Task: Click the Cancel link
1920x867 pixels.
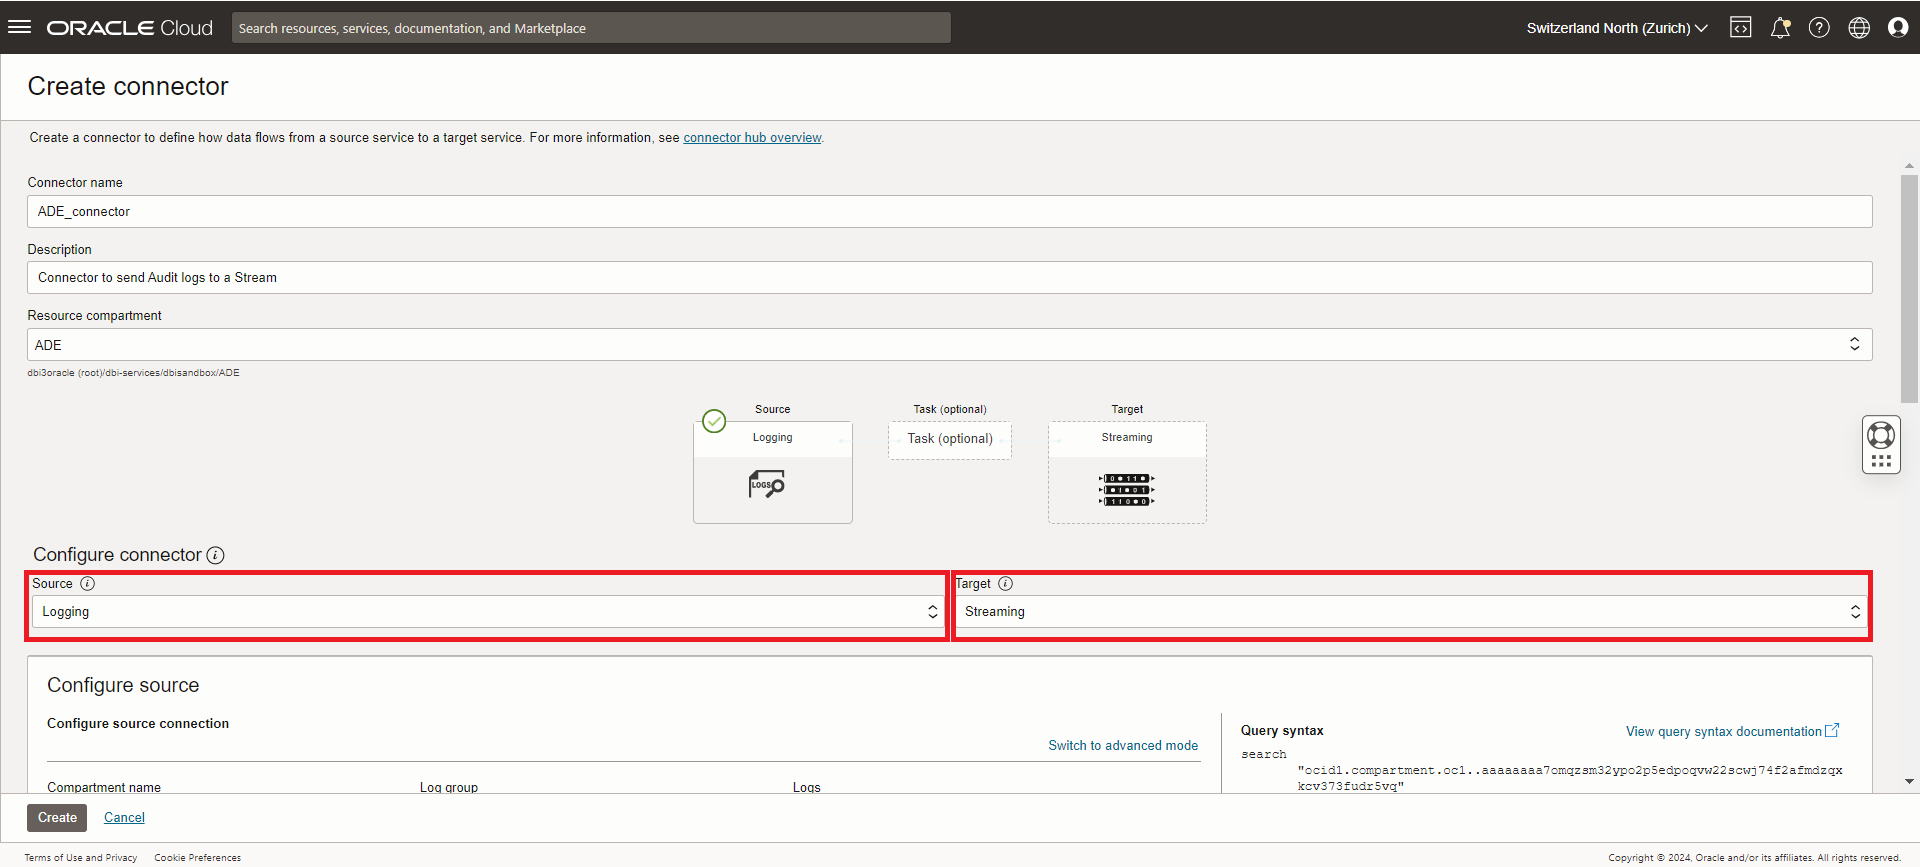Action: click(124, 818)
